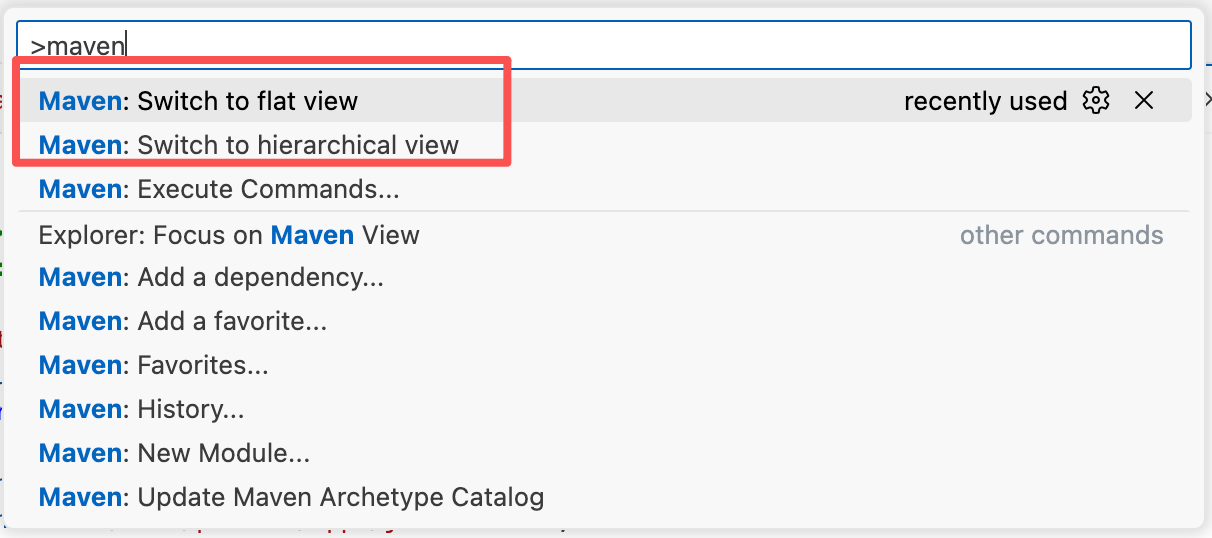Create Maven: New Module...
The height and width of the screenshot is (538, 1212).
pyautogui.click(x=174, y=453)
